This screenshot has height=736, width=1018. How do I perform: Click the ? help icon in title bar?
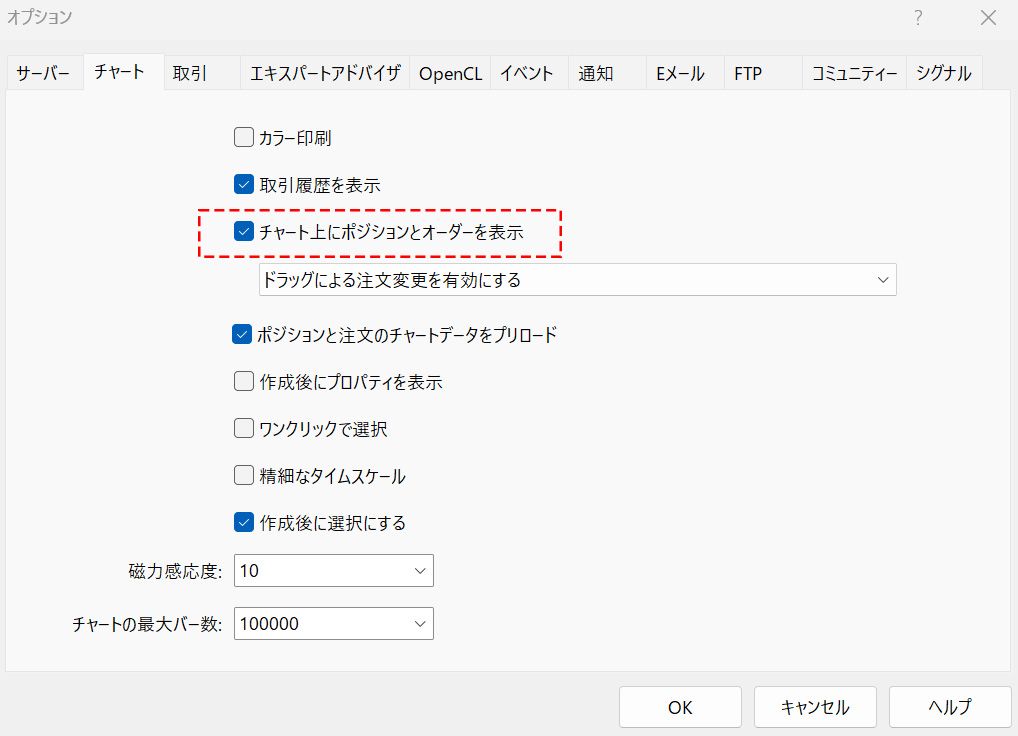click(918, 18)
